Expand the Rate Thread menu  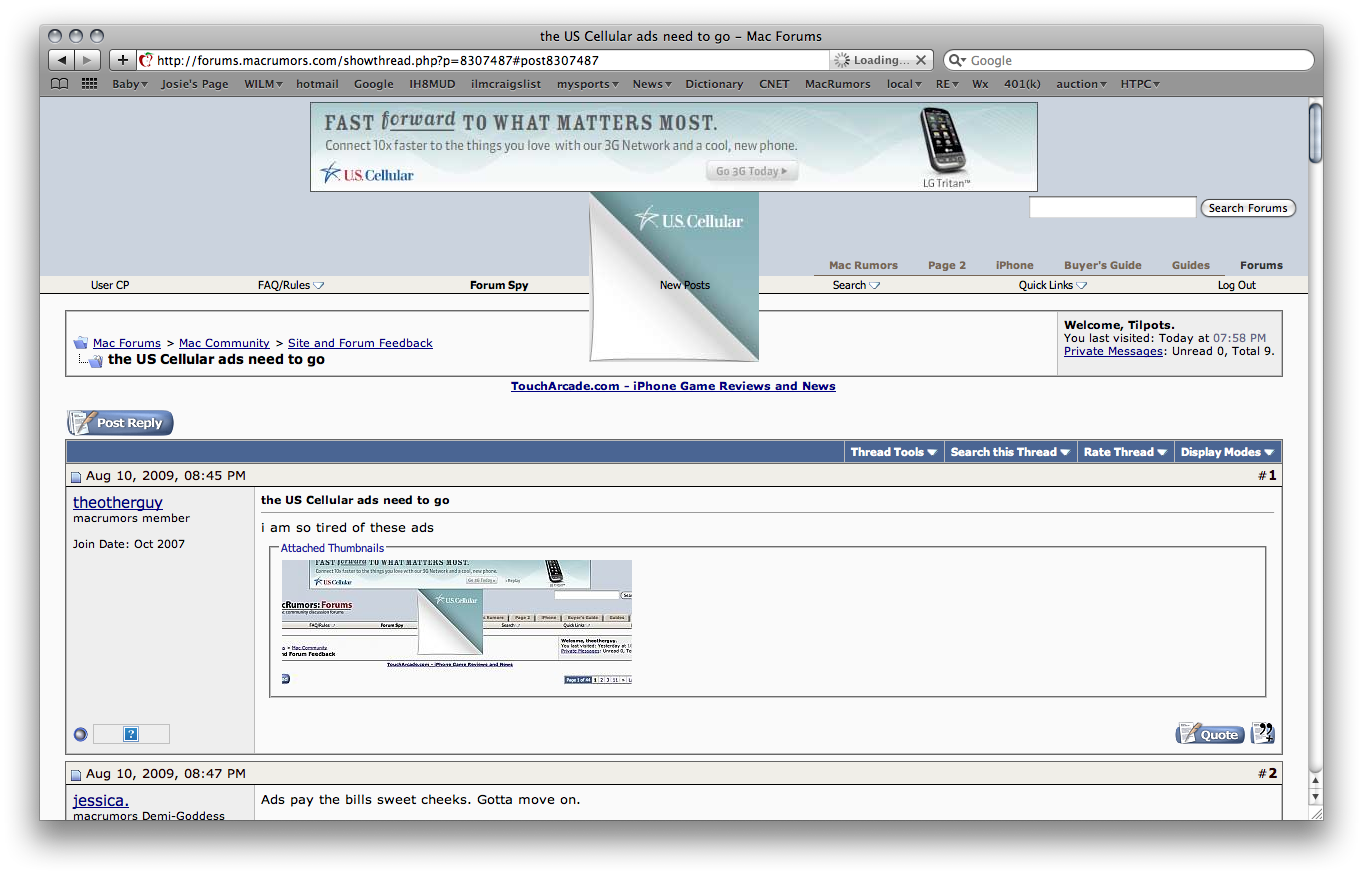click(x=1126, y=452)
